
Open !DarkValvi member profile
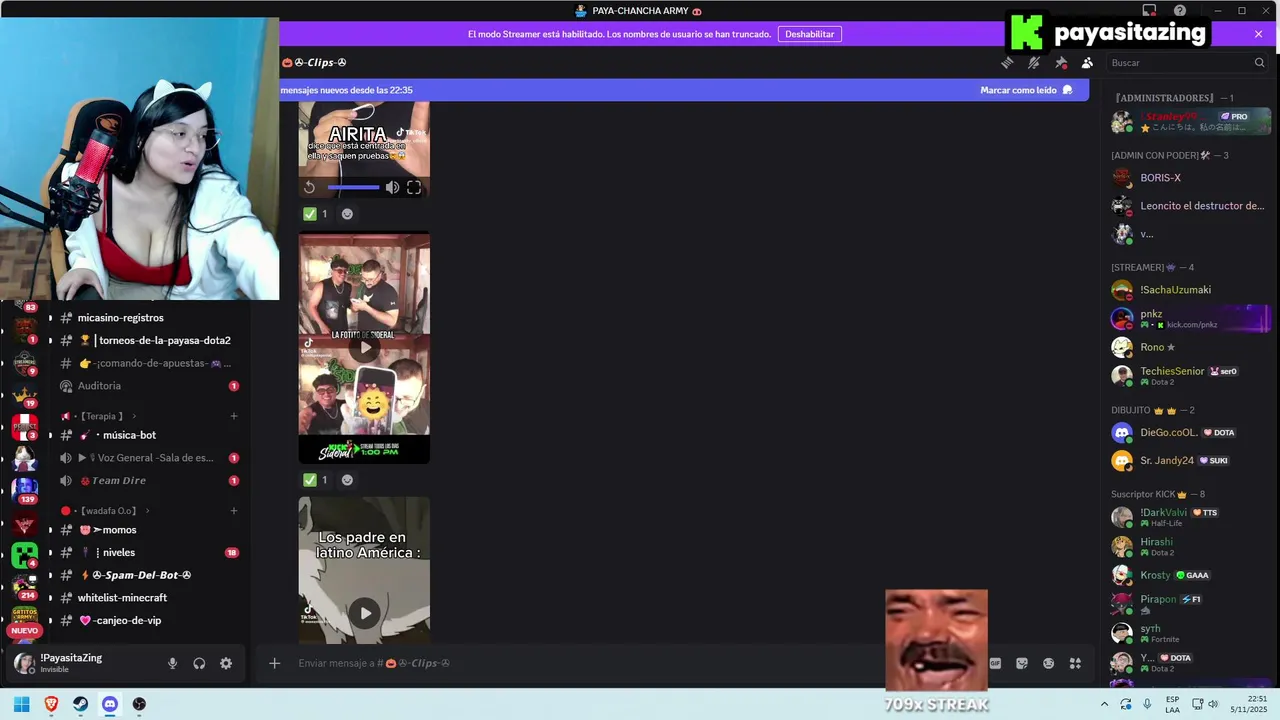(x=1189, y=517)
